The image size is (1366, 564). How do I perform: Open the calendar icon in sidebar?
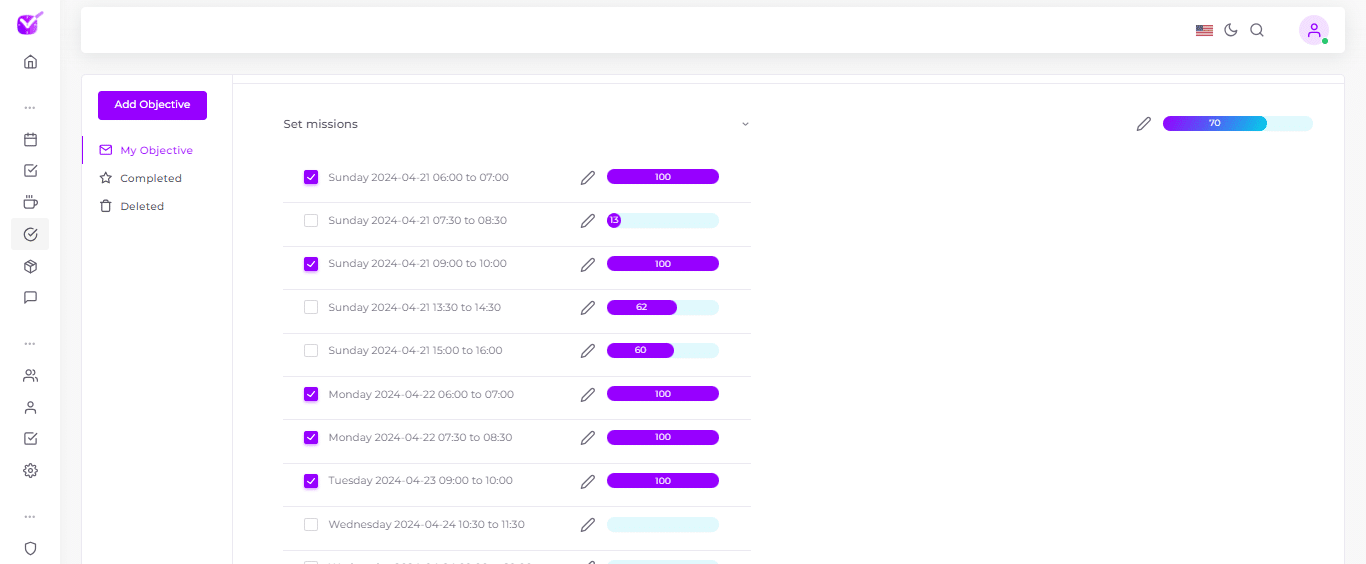point(30,140)
